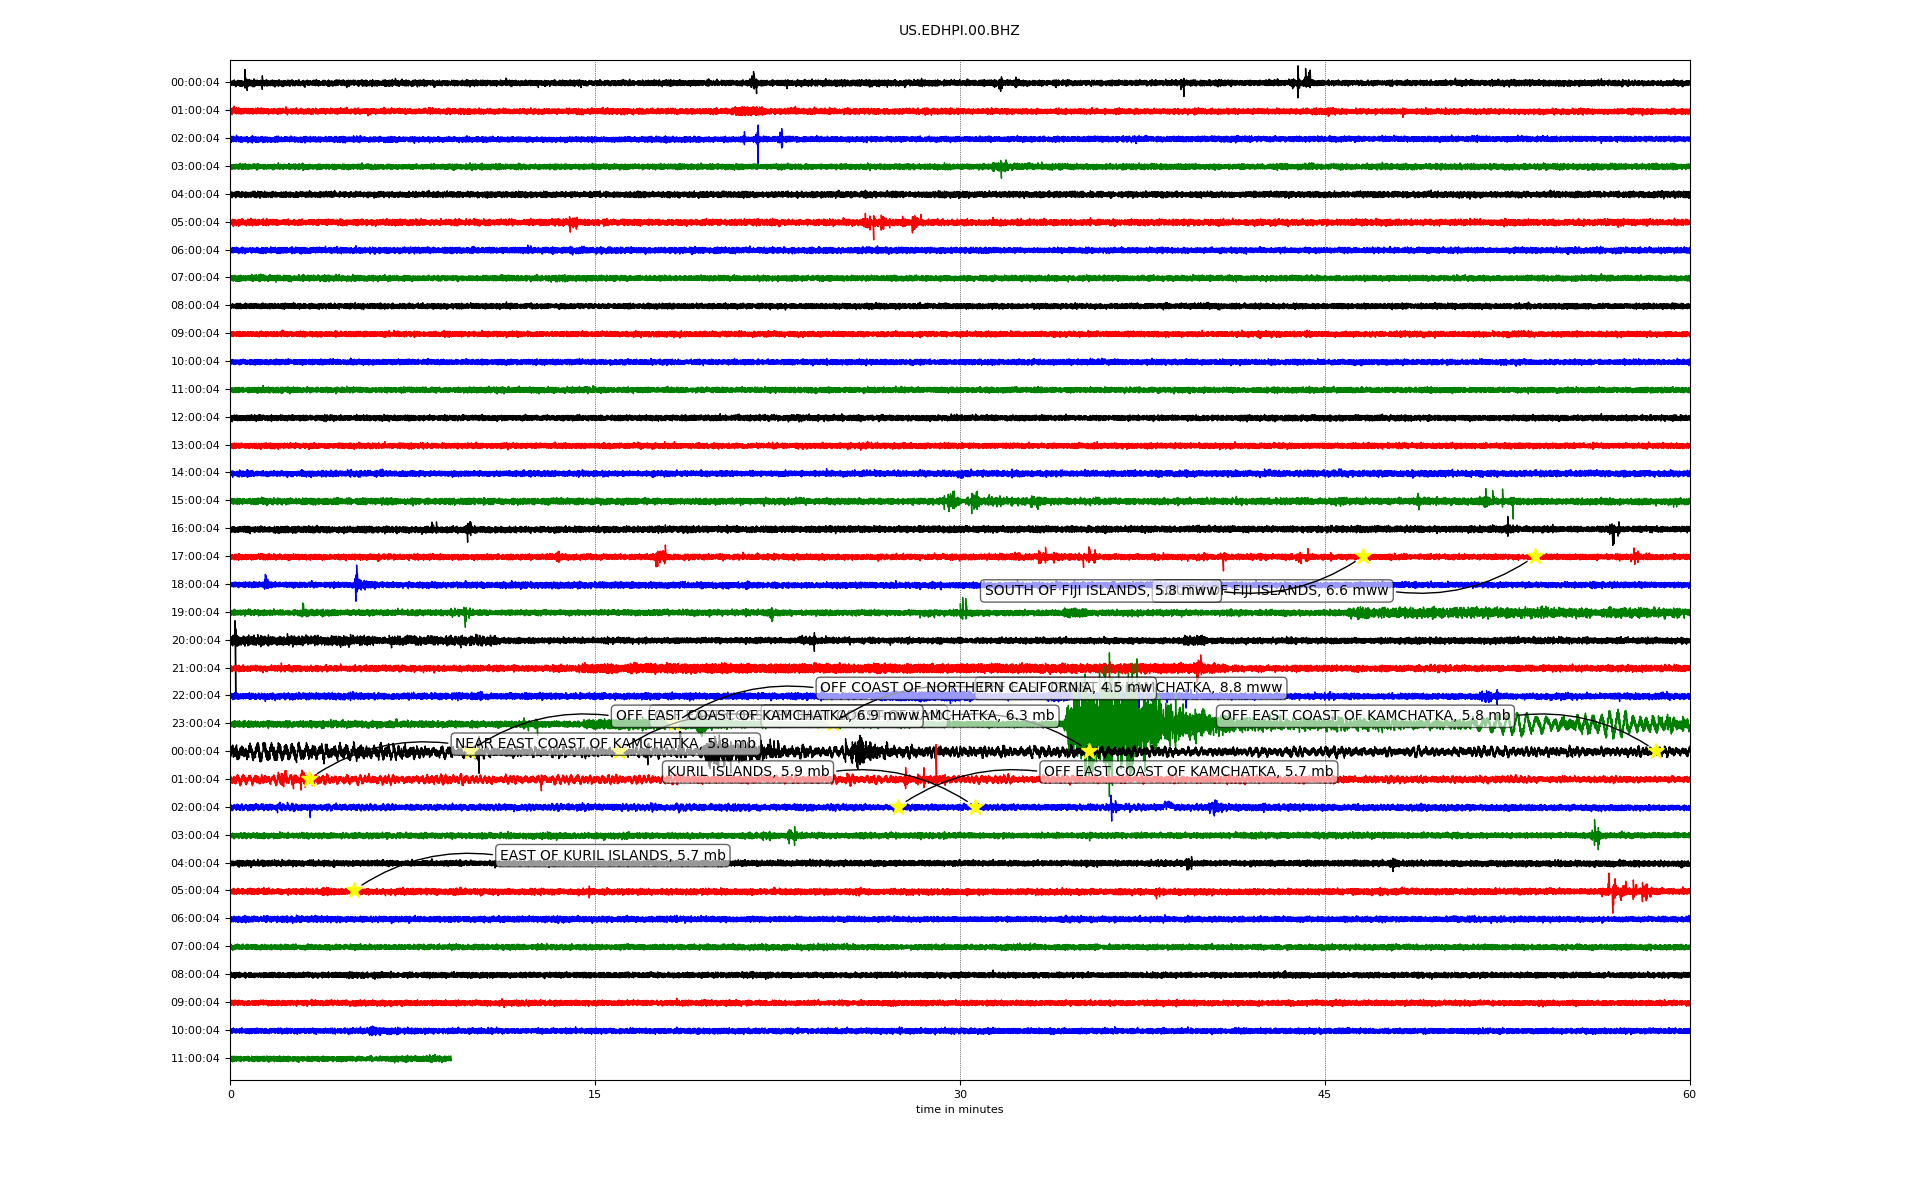Click the plot title US.EDHPI.00.BHZ
The image size is (1920, 1200).
(959, 31)
